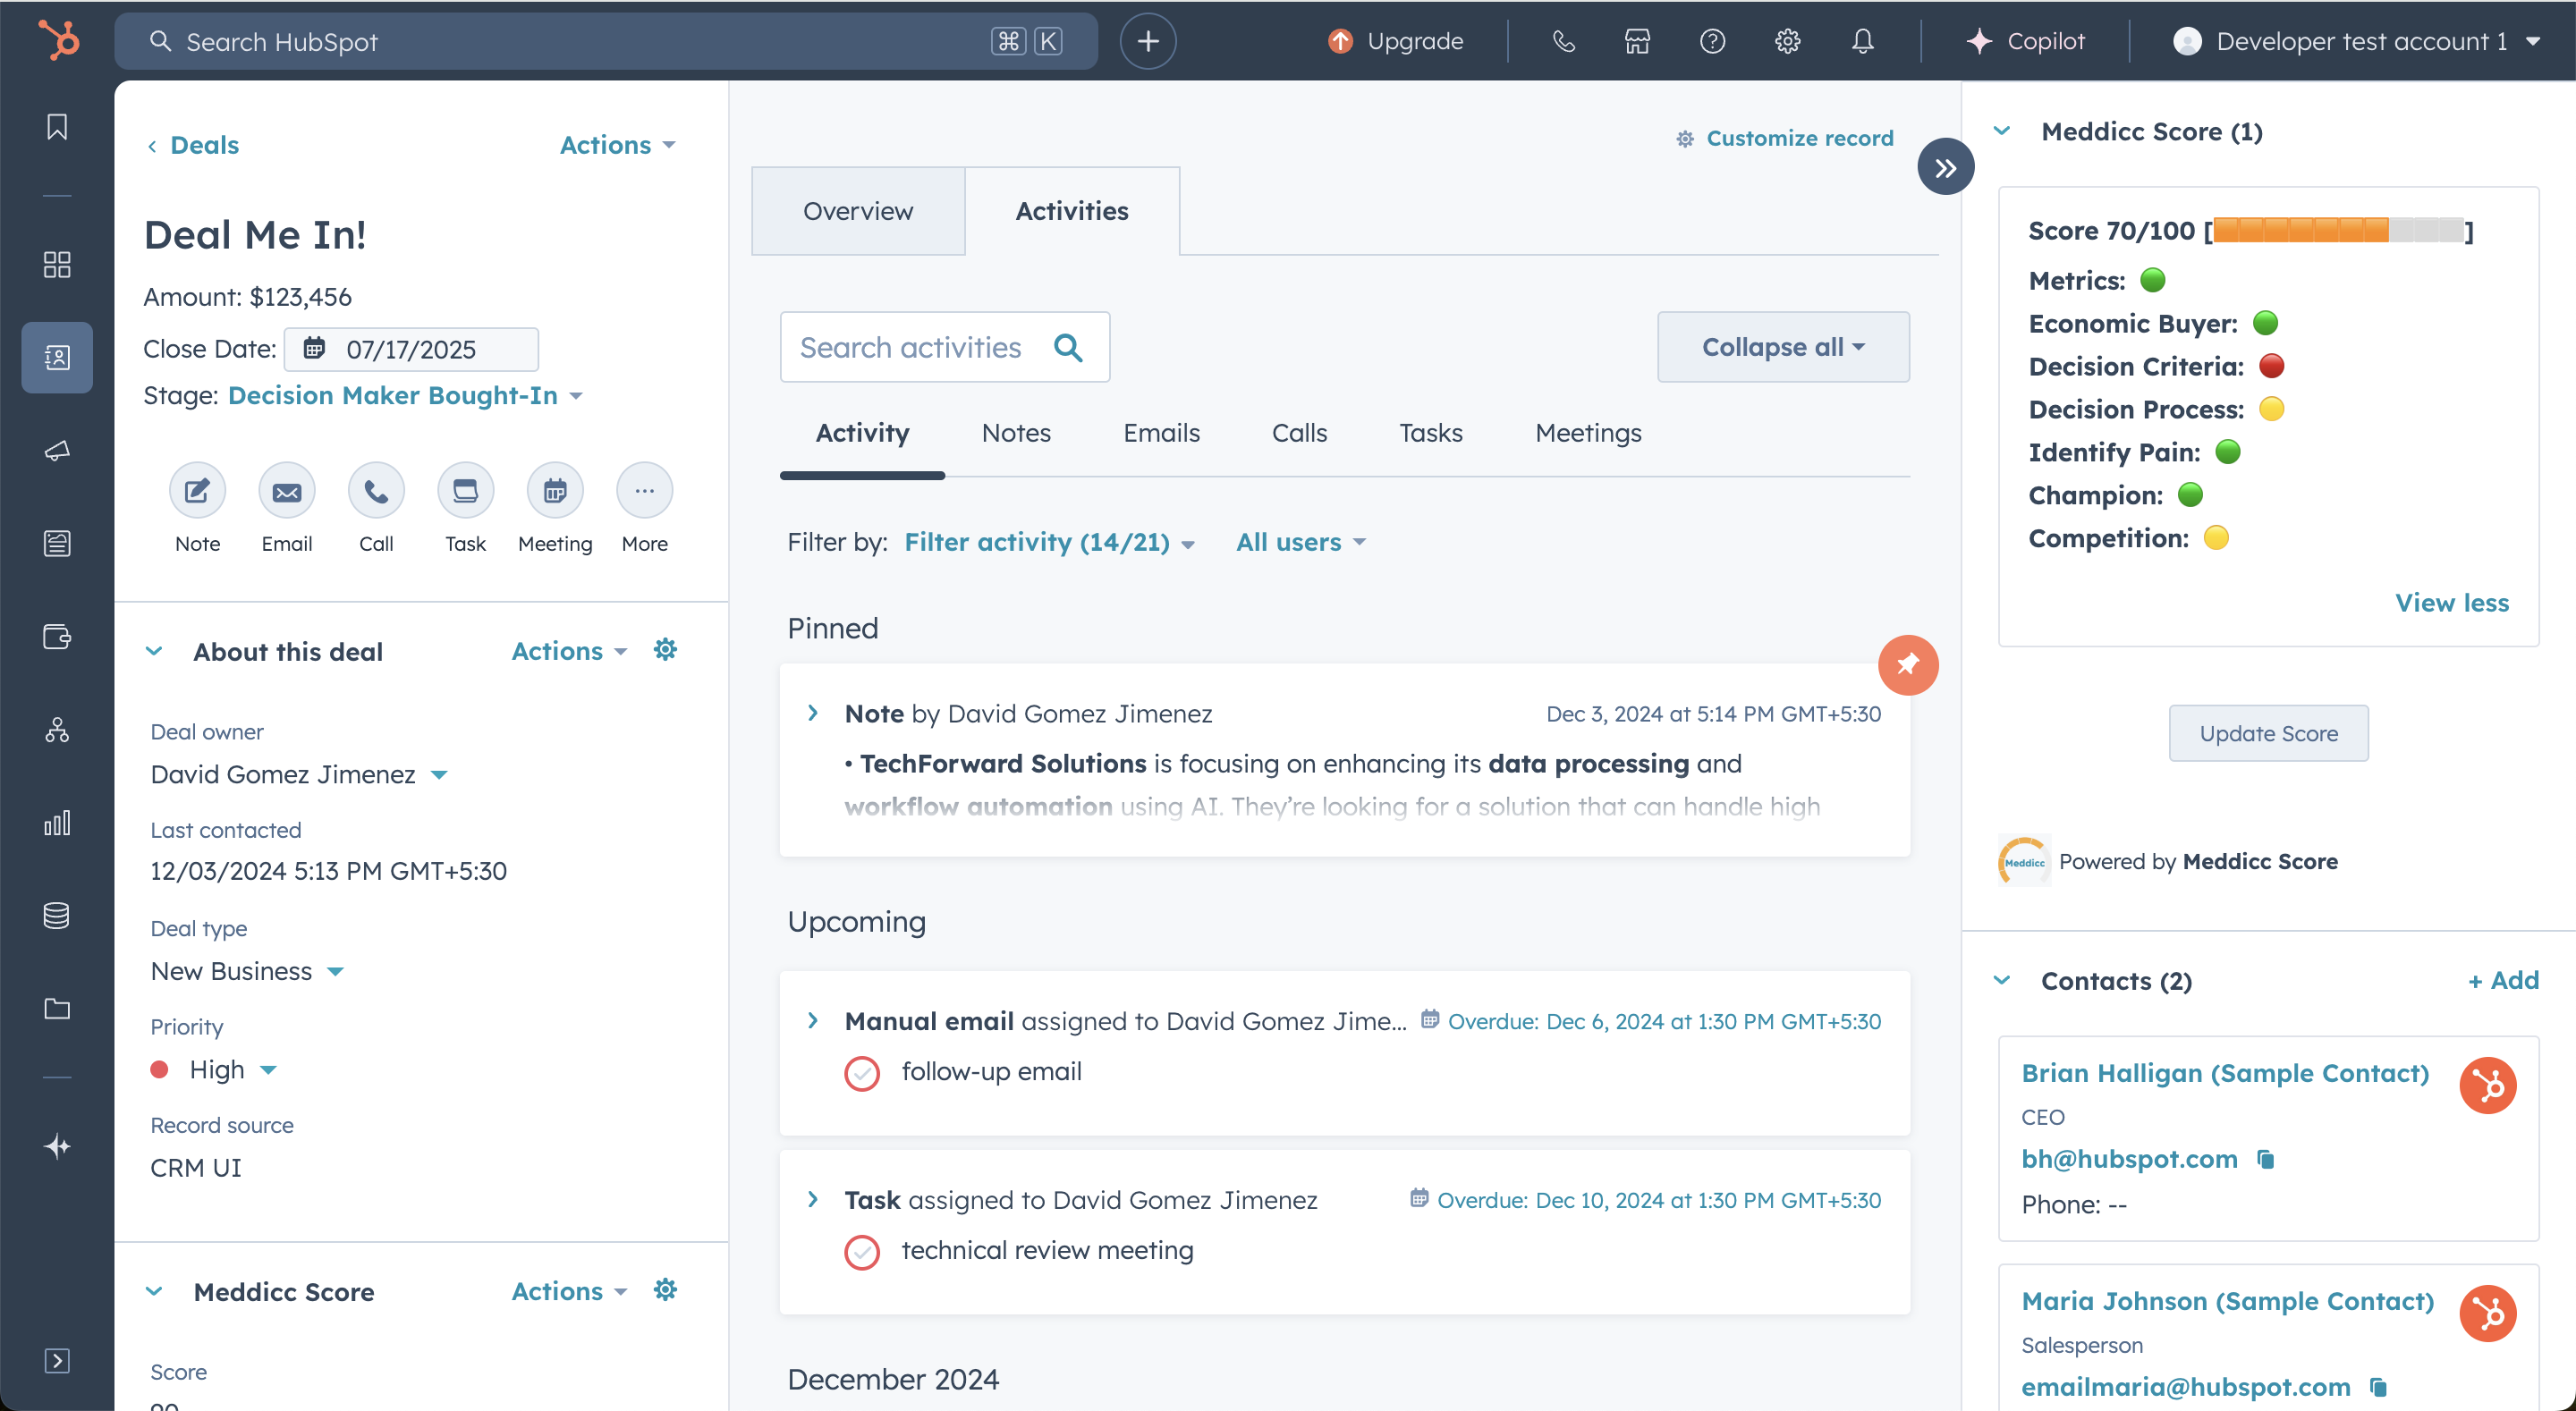2576x1411 pixels.
Task: Click the plus create button in top bar
Action: 1148,41
